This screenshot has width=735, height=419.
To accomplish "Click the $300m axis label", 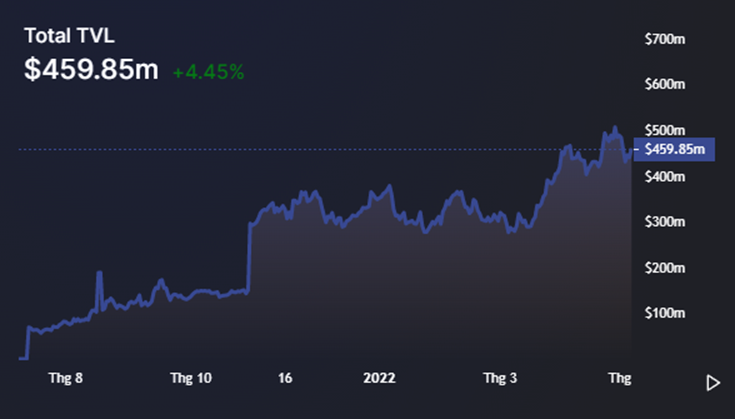I will point(665,222).
